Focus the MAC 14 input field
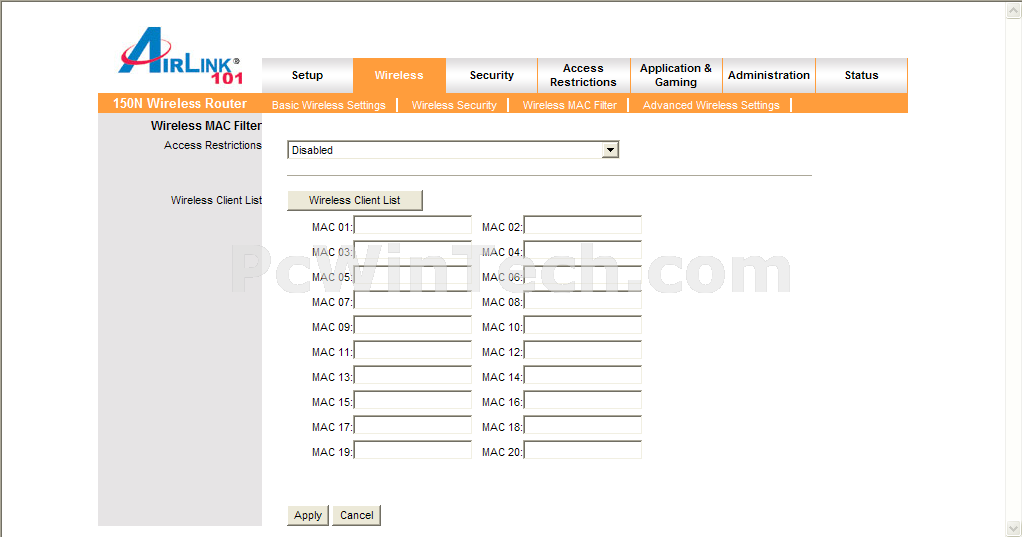The image size is (1022, 537). (x=583, y=375)
